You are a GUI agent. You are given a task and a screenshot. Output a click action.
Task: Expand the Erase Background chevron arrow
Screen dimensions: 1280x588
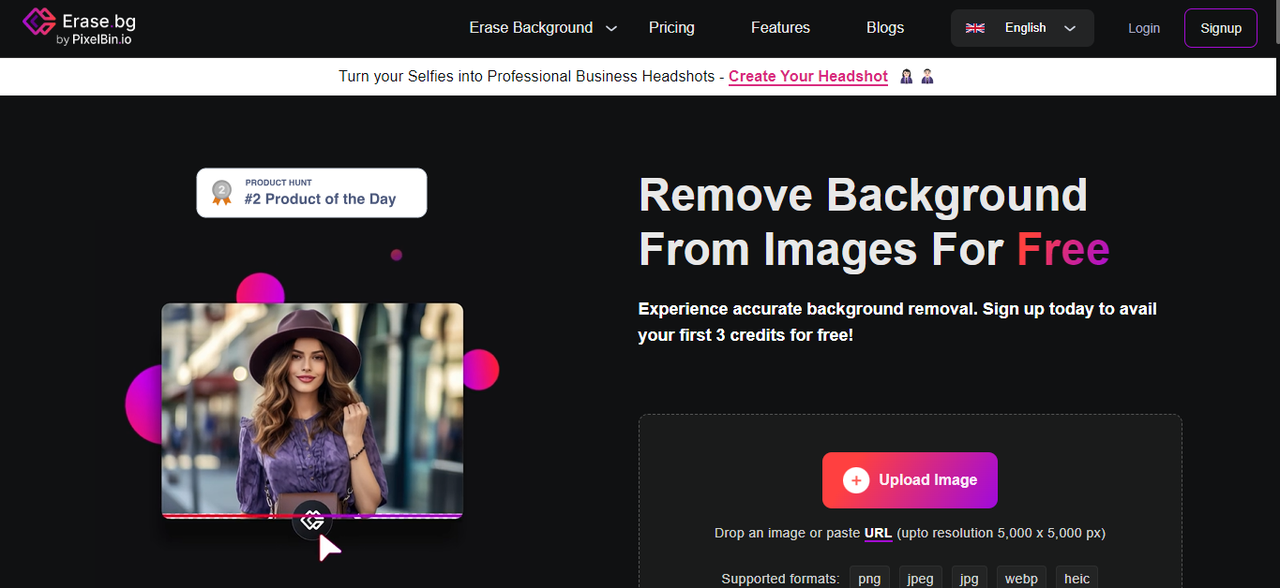click(612, 29)
